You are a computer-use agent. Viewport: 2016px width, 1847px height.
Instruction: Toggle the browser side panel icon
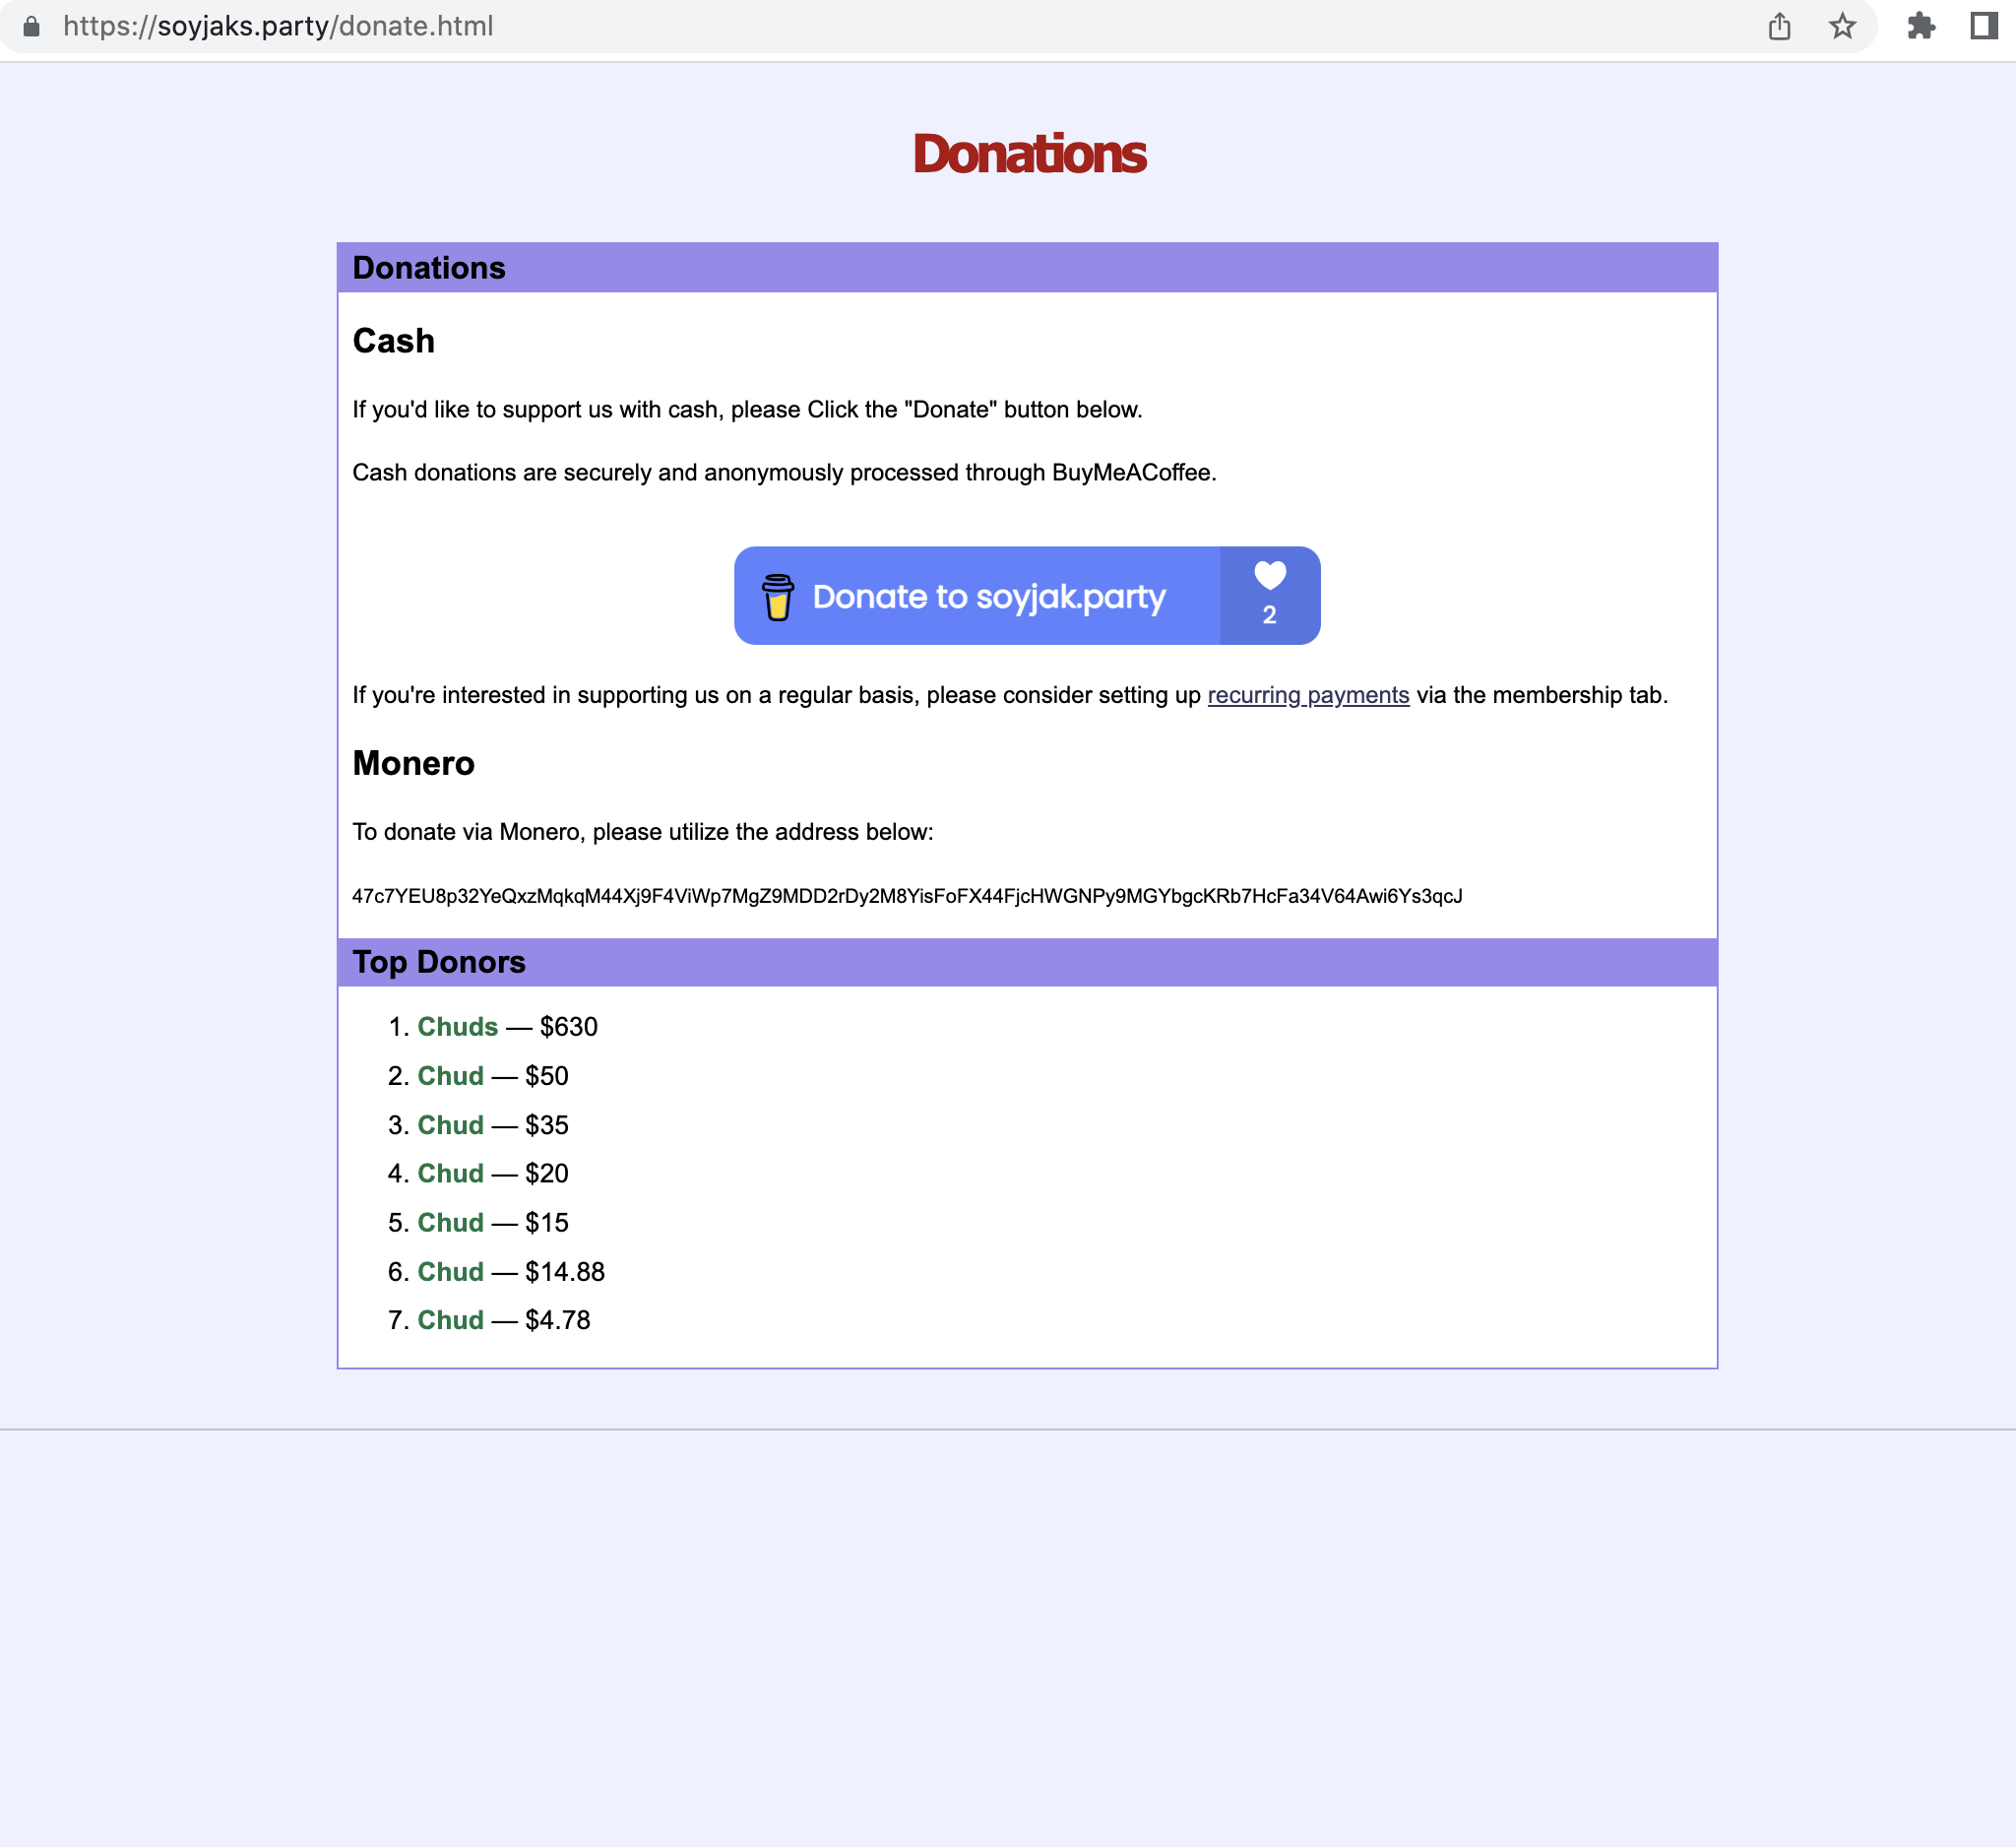pyautogui.click(x=1984, y=26)
